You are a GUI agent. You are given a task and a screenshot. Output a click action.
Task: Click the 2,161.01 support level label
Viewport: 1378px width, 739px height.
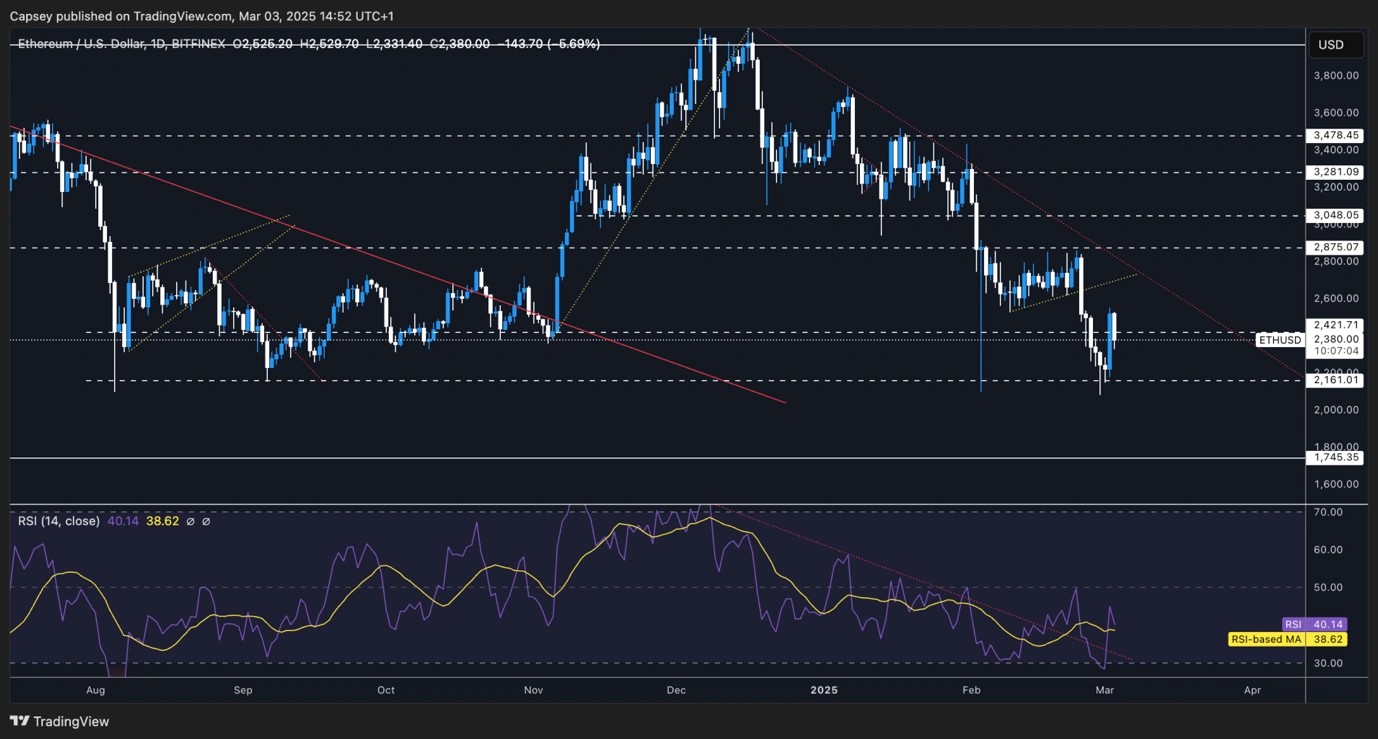[x=1336, y=380]
